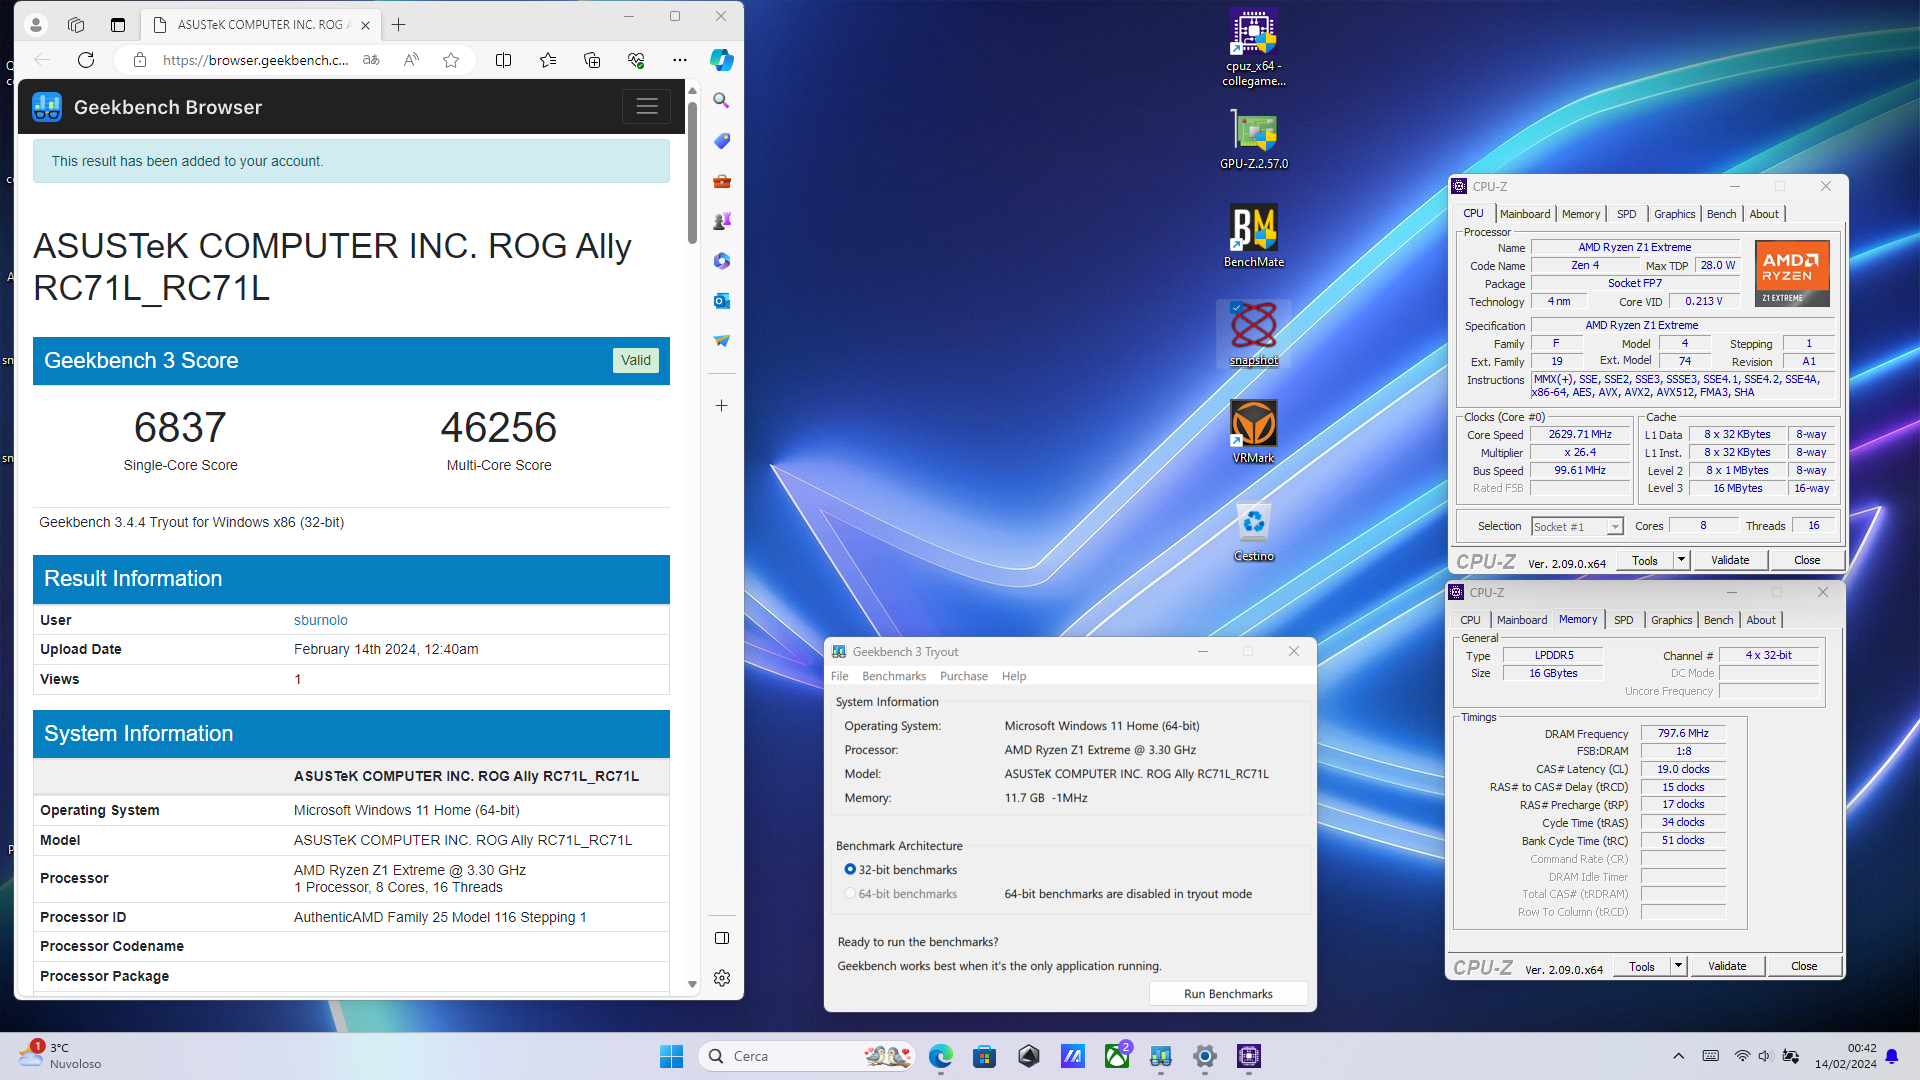Select 64-bit benchmarks radio button
Screen dimensions: 1920x1080
(850, 894)
